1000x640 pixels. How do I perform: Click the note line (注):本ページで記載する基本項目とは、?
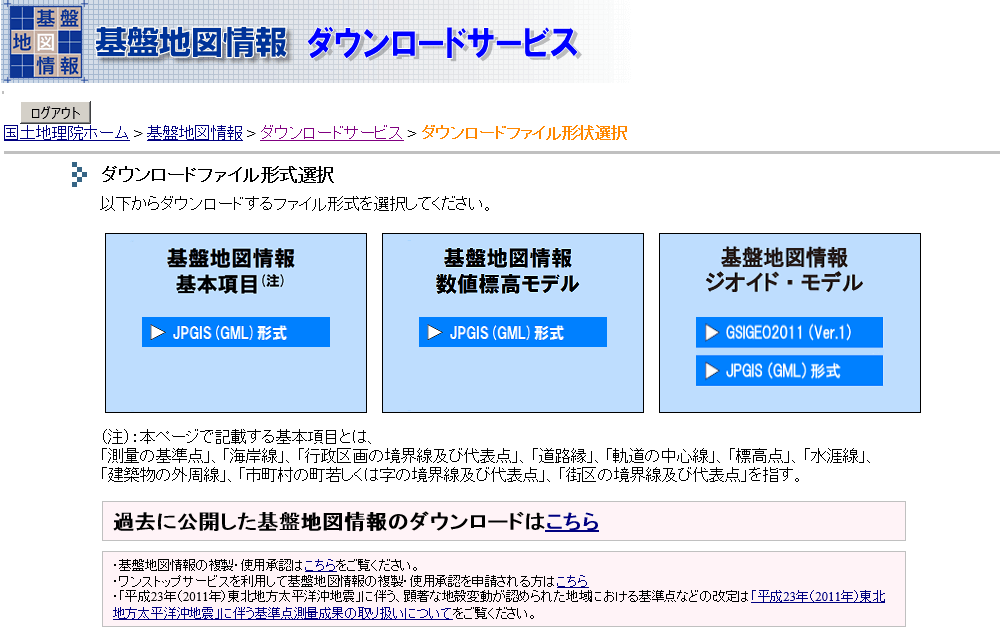[237, 437]
